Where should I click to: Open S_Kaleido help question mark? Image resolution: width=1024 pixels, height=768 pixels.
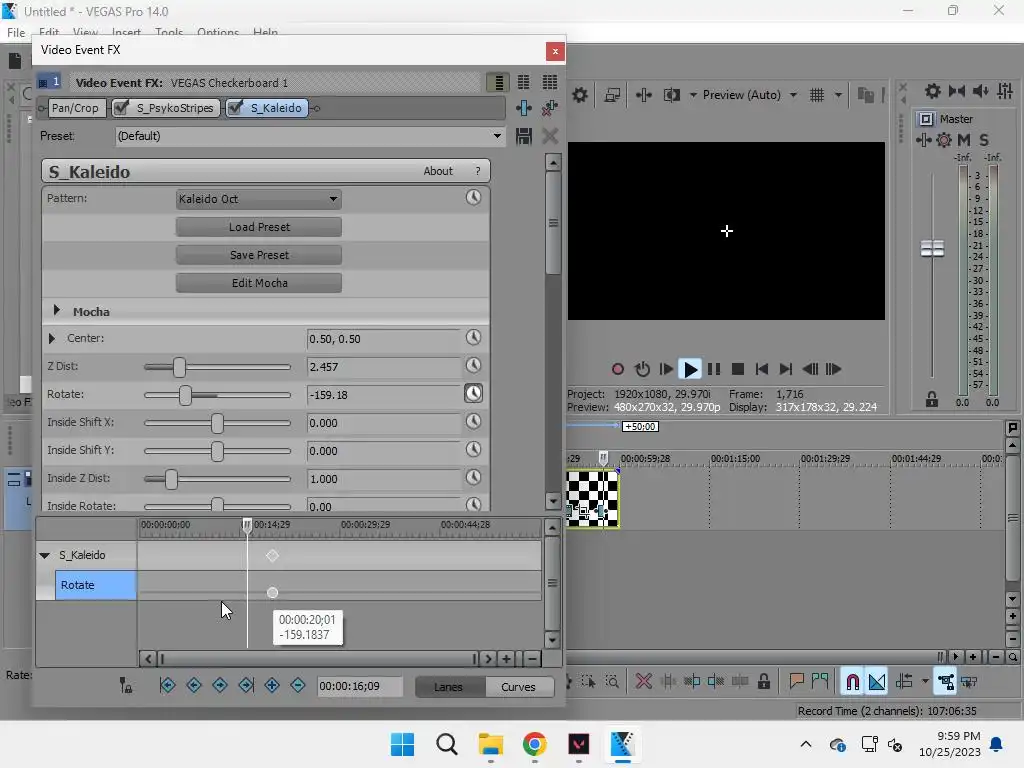click(x=478, y=171)
